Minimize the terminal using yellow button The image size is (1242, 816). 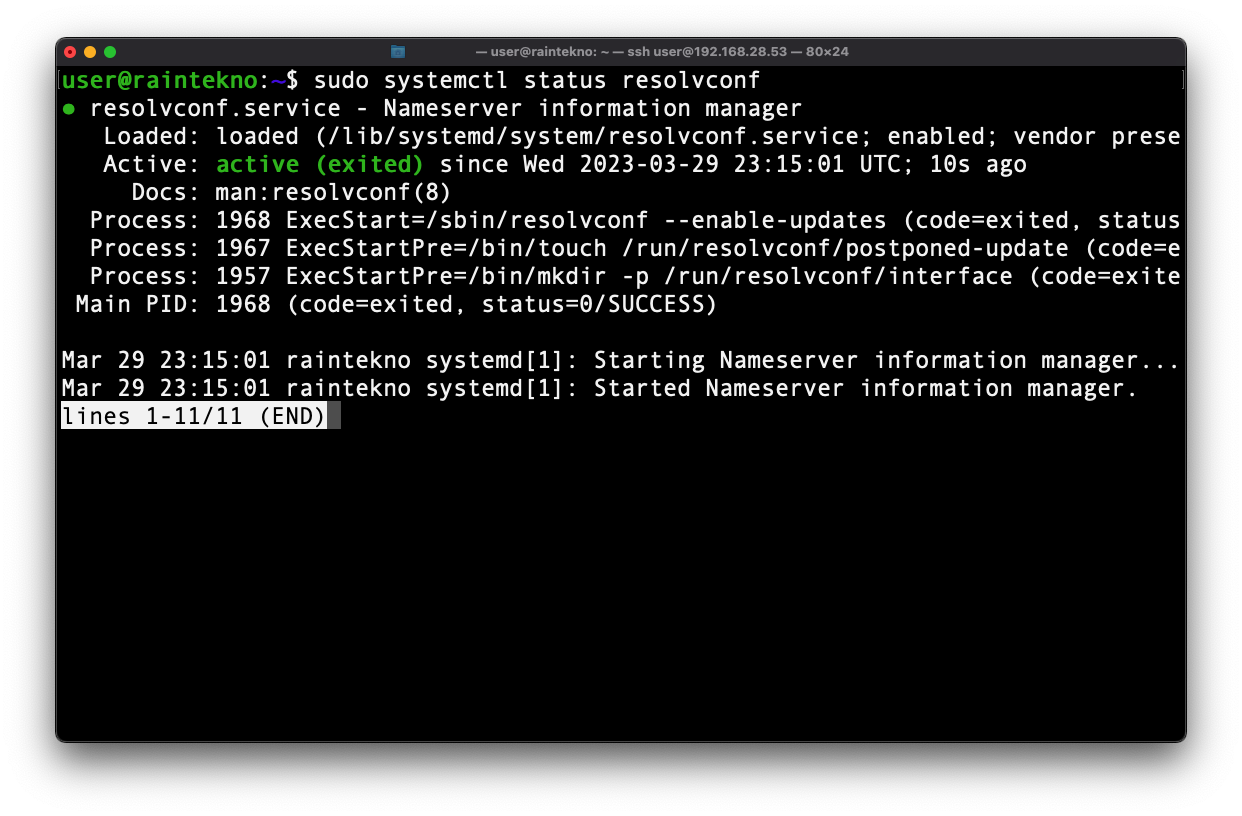pyautogui.click(x=90, y=51)
